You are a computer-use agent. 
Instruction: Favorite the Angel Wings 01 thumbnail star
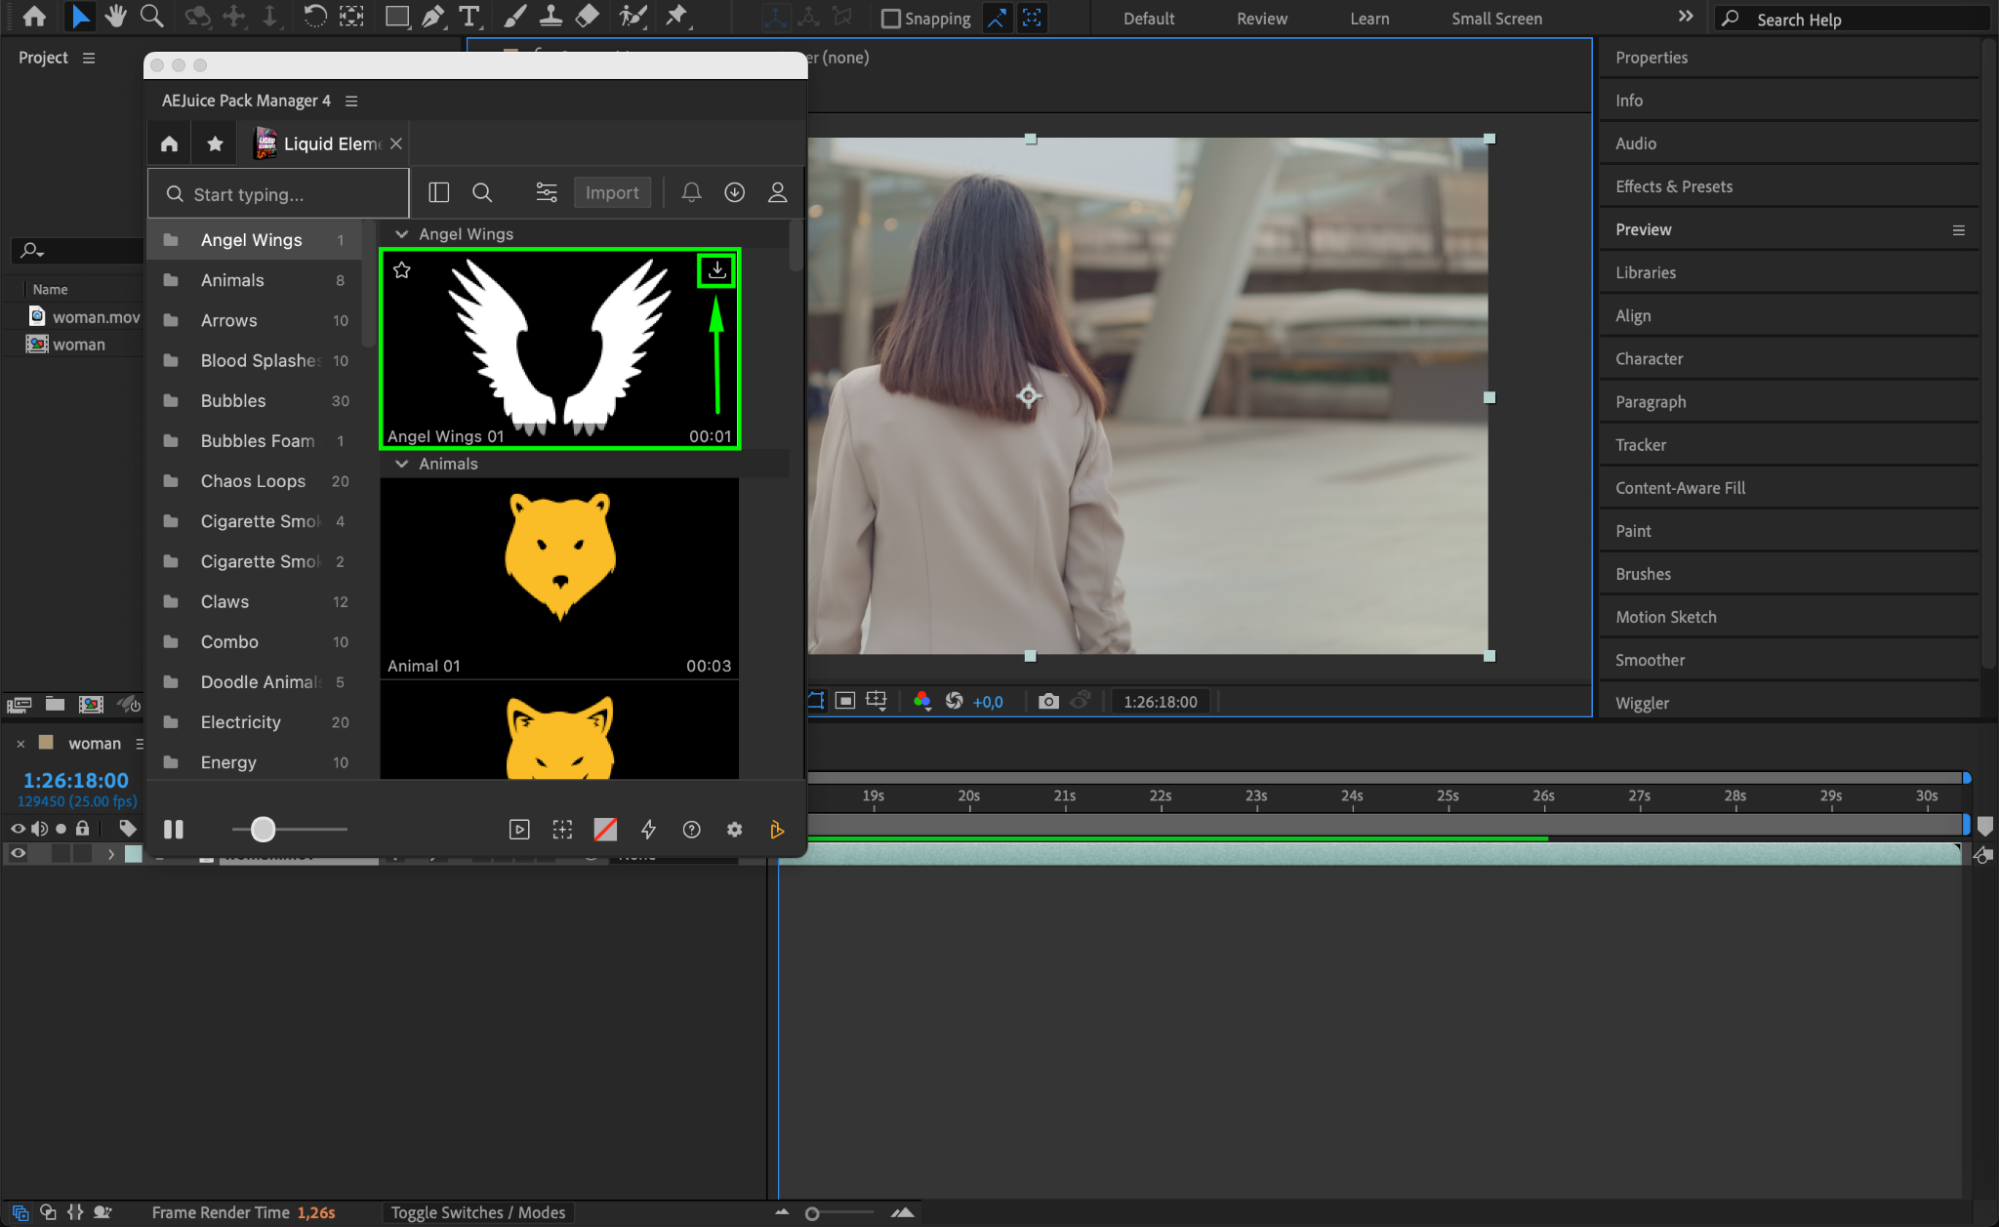[402, 270]
